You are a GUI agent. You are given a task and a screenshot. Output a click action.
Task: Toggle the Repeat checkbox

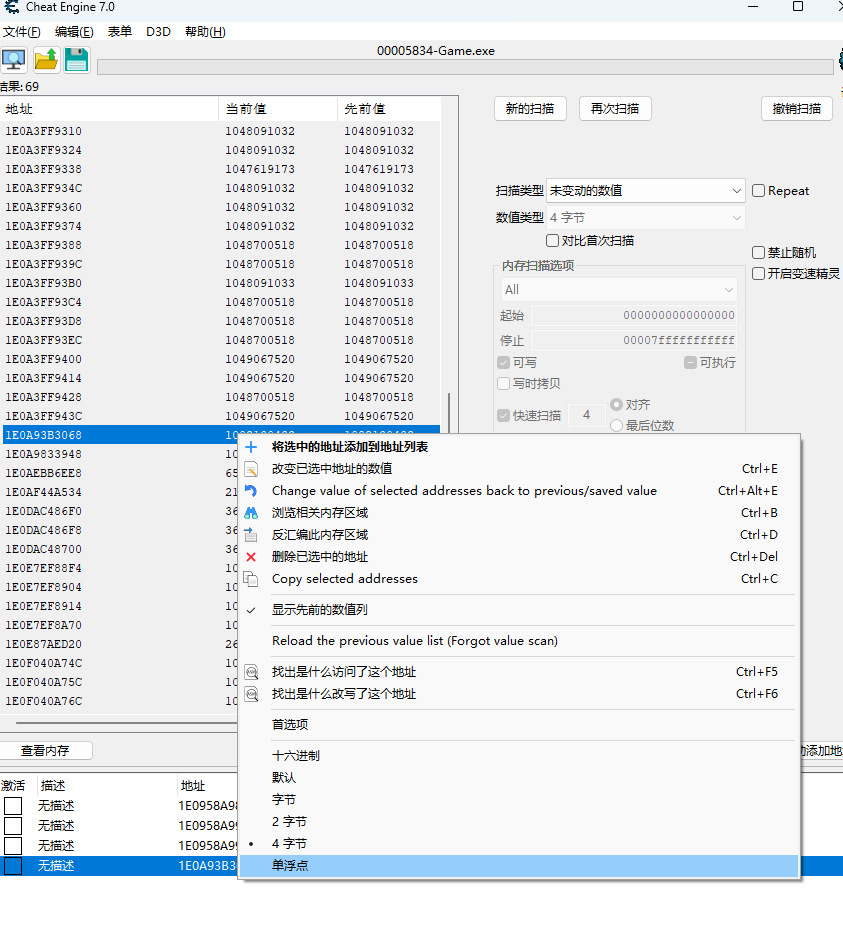(x=759, y=191)
